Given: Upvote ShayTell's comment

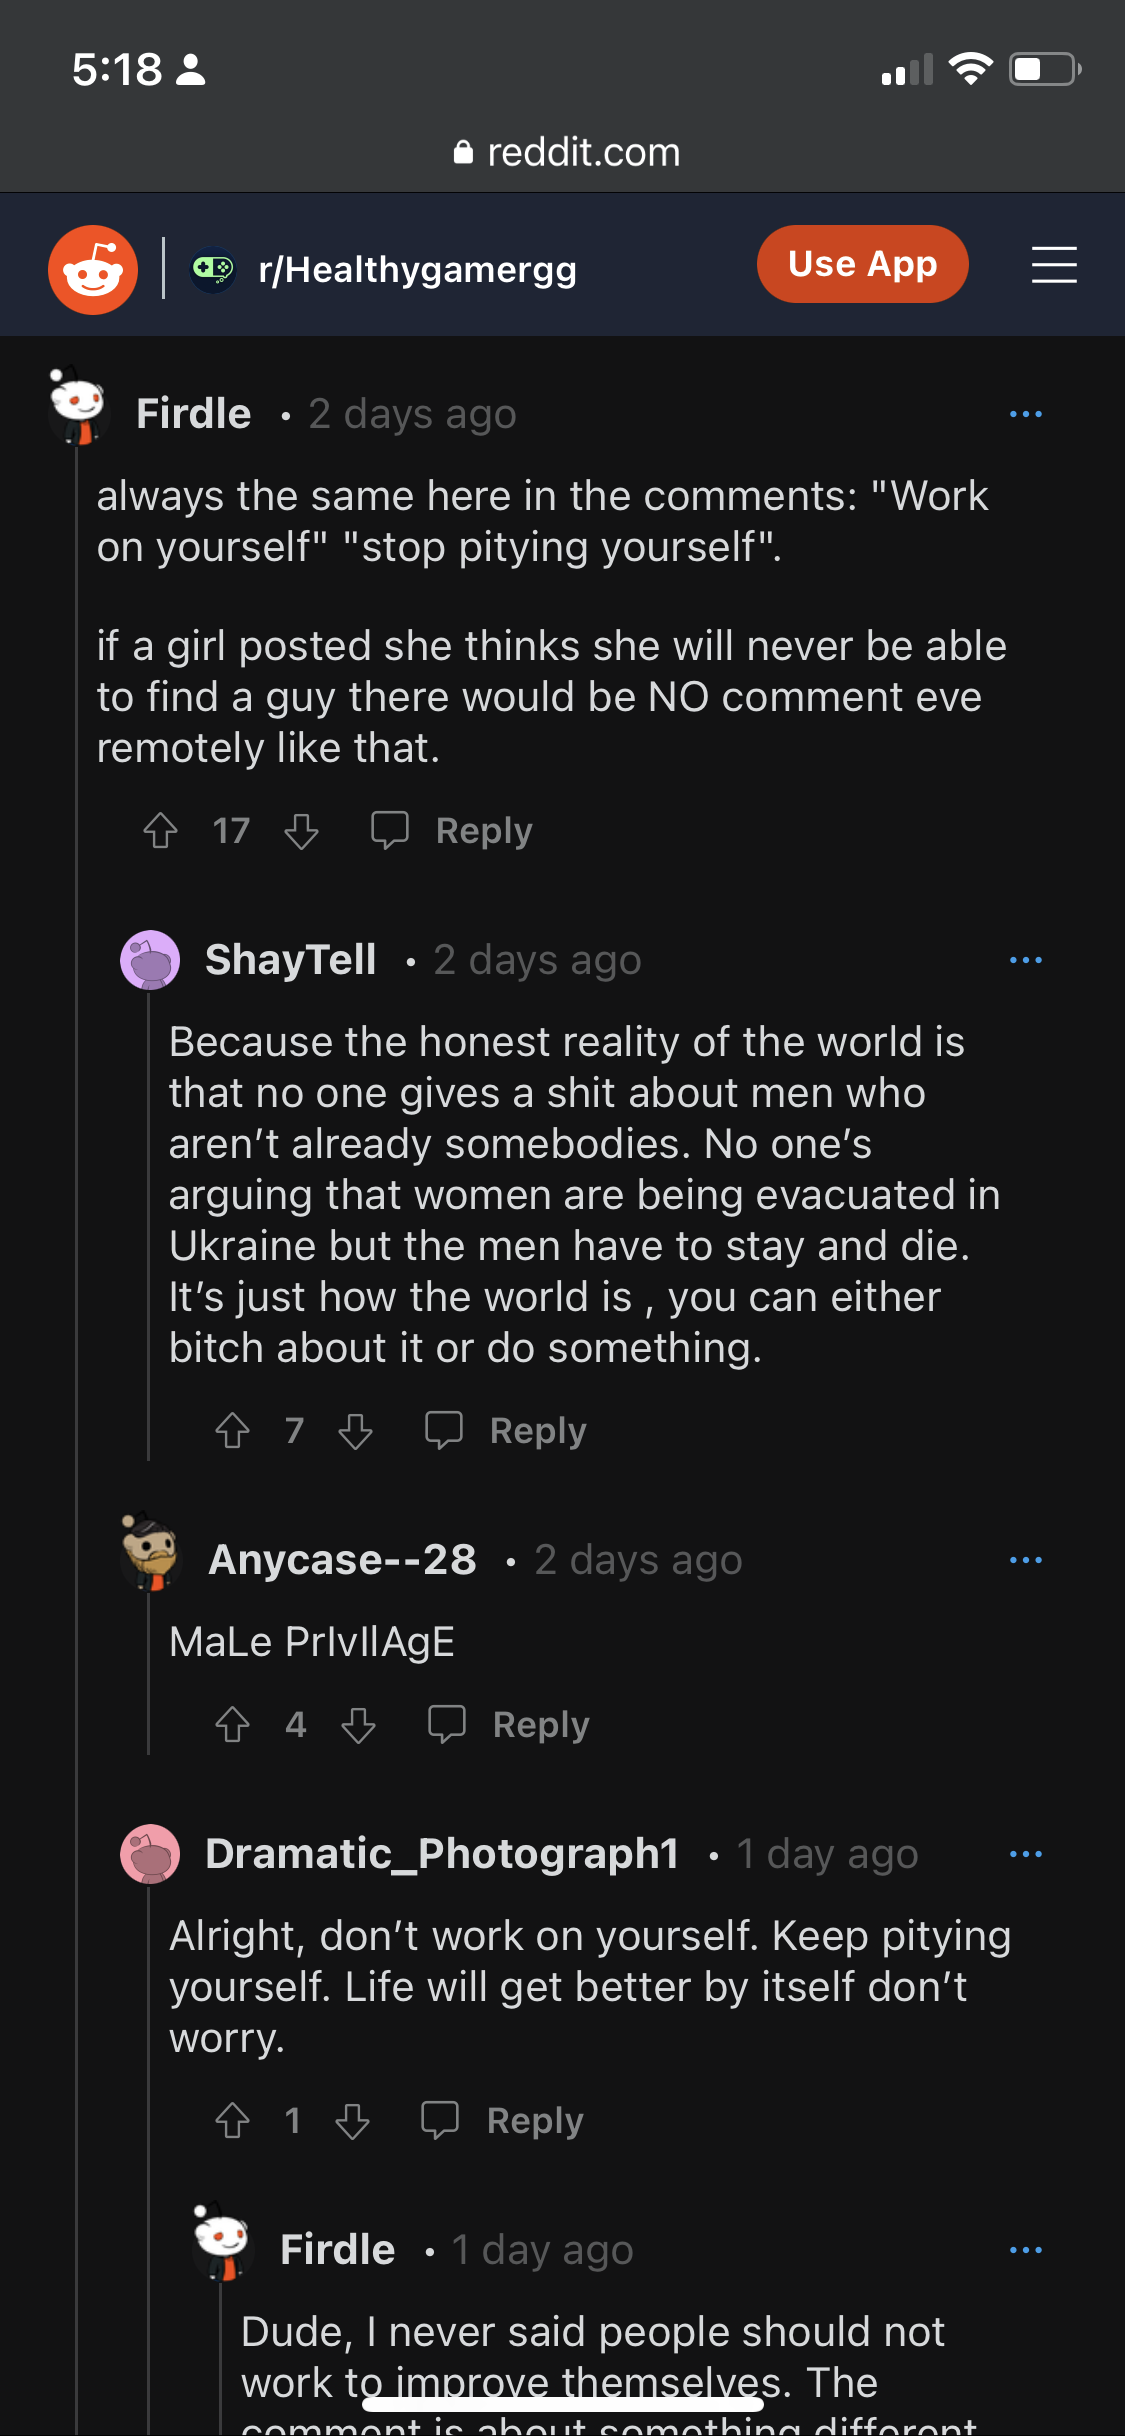Looking at the screenshot, I should [233, 1431].
